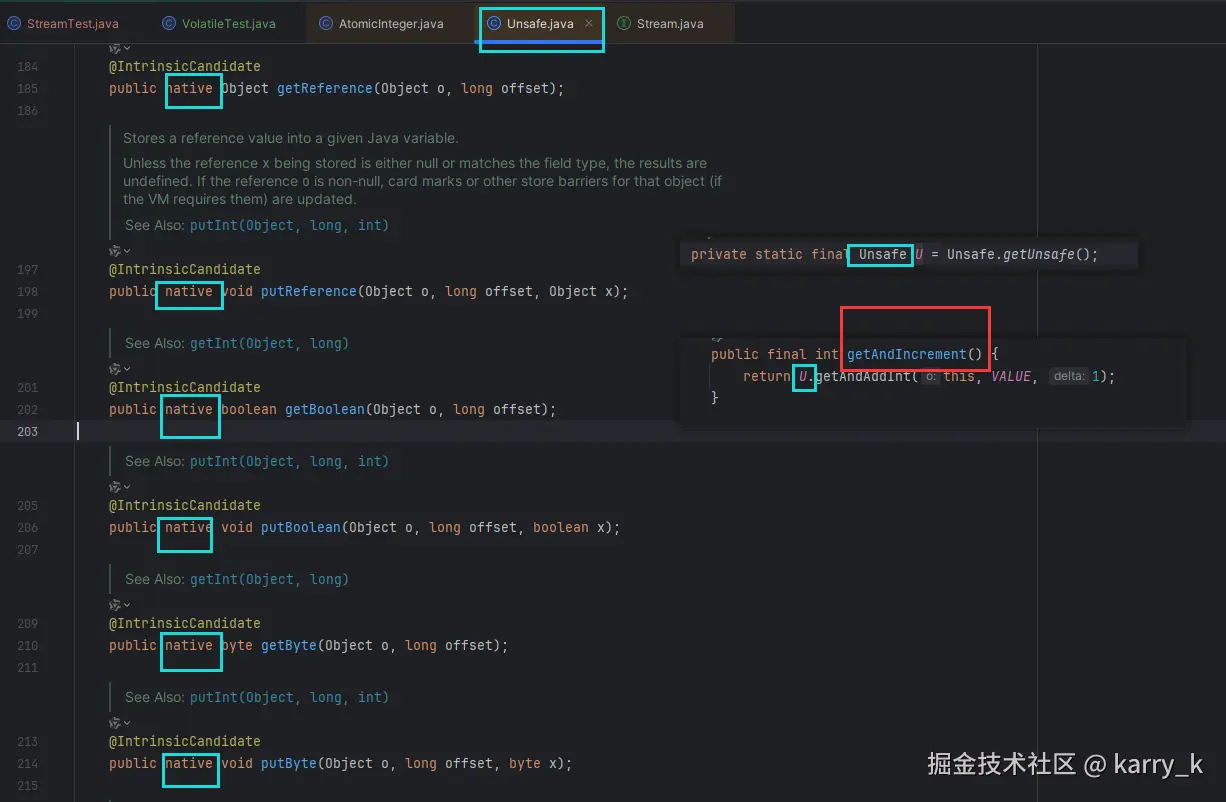
Task: Click line number 203 in the gutter
Action: (28, 431)
